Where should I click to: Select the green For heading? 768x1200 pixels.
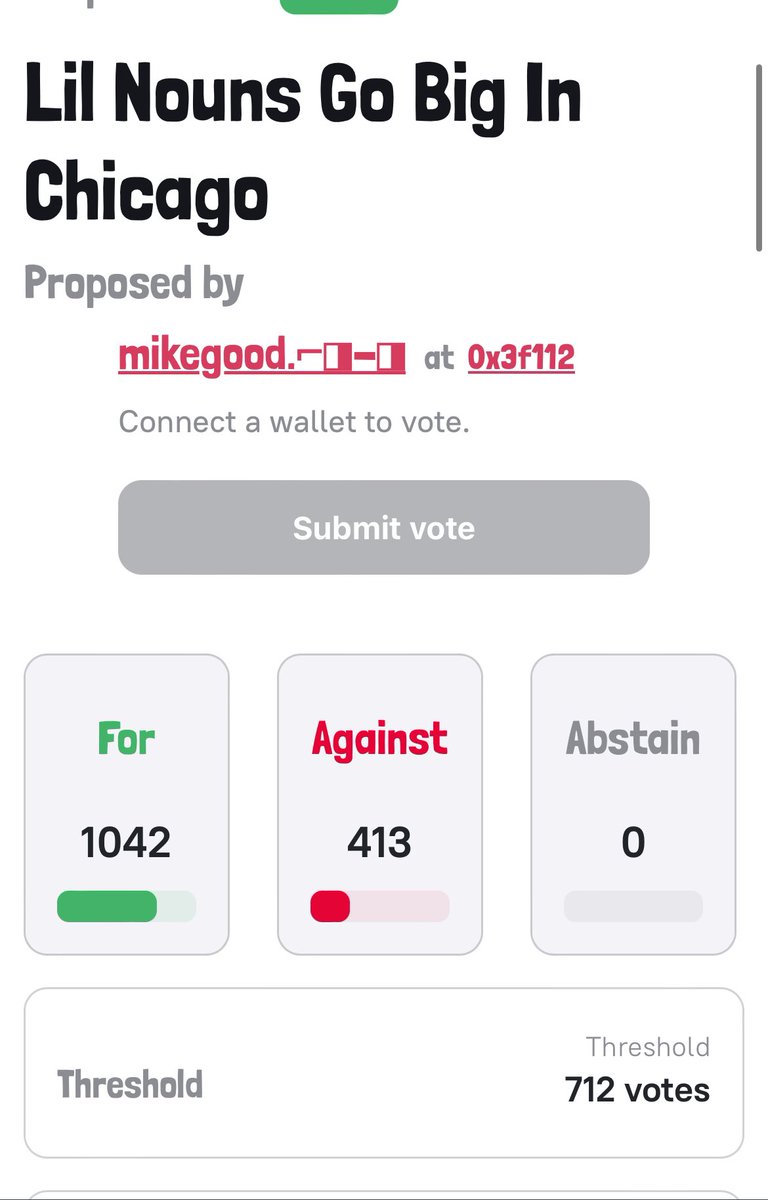[126, 739]
